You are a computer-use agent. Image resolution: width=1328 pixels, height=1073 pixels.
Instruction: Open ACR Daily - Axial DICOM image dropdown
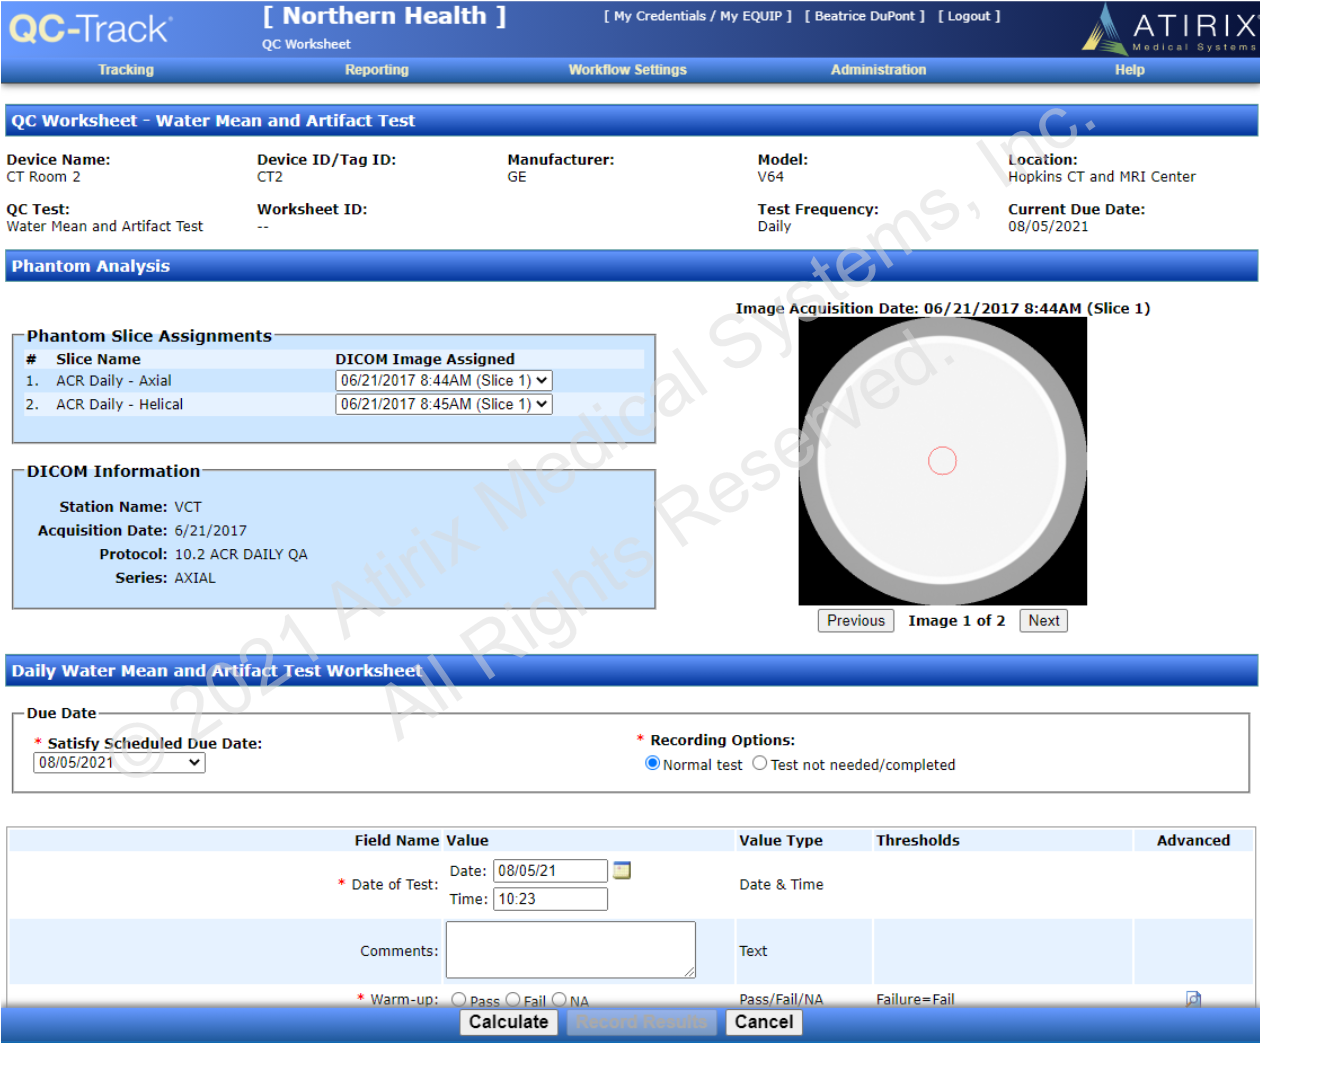pos(443,381)
